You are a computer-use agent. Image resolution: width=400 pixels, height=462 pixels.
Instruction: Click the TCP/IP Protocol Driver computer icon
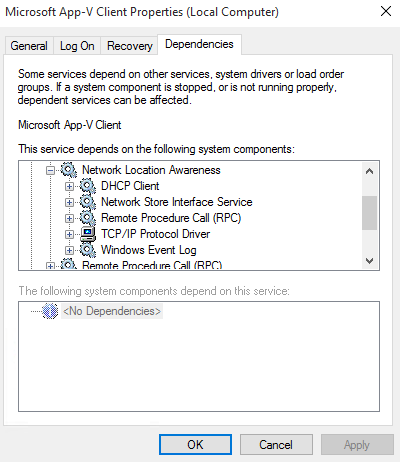[x=88, y=234]
